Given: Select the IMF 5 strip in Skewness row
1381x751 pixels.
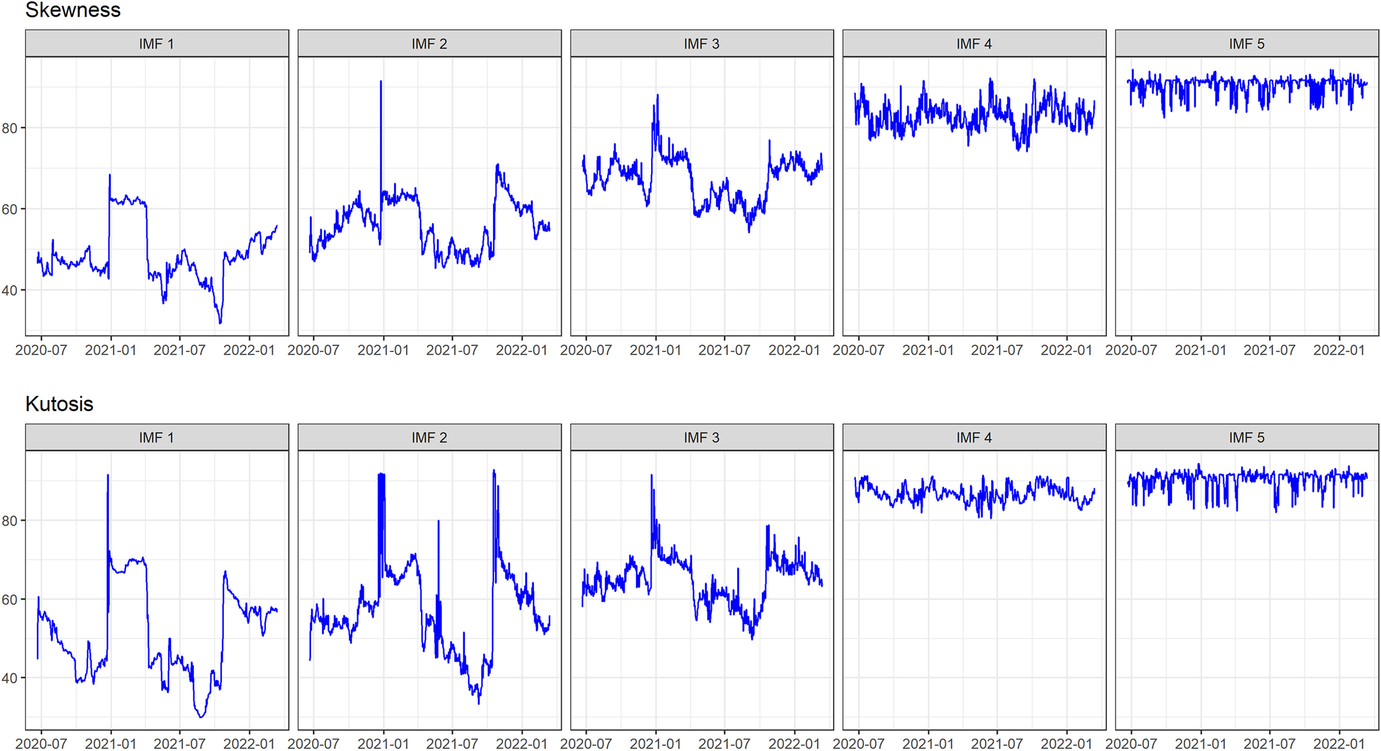Looking at the screenshot, I should click(1247, 44).
